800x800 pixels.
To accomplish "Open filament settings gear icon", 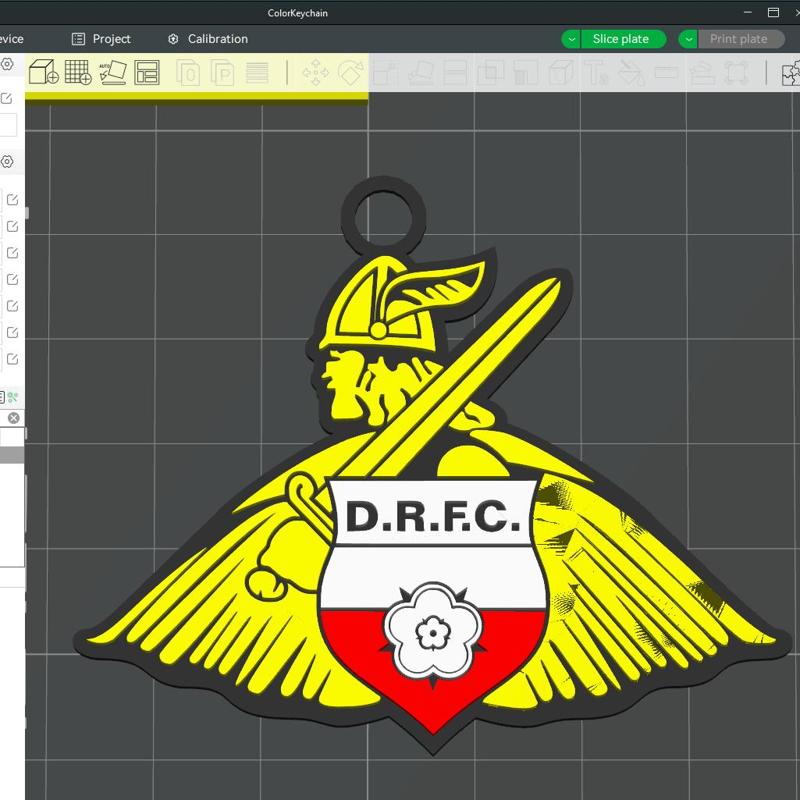I will click(x=7, y=162).
